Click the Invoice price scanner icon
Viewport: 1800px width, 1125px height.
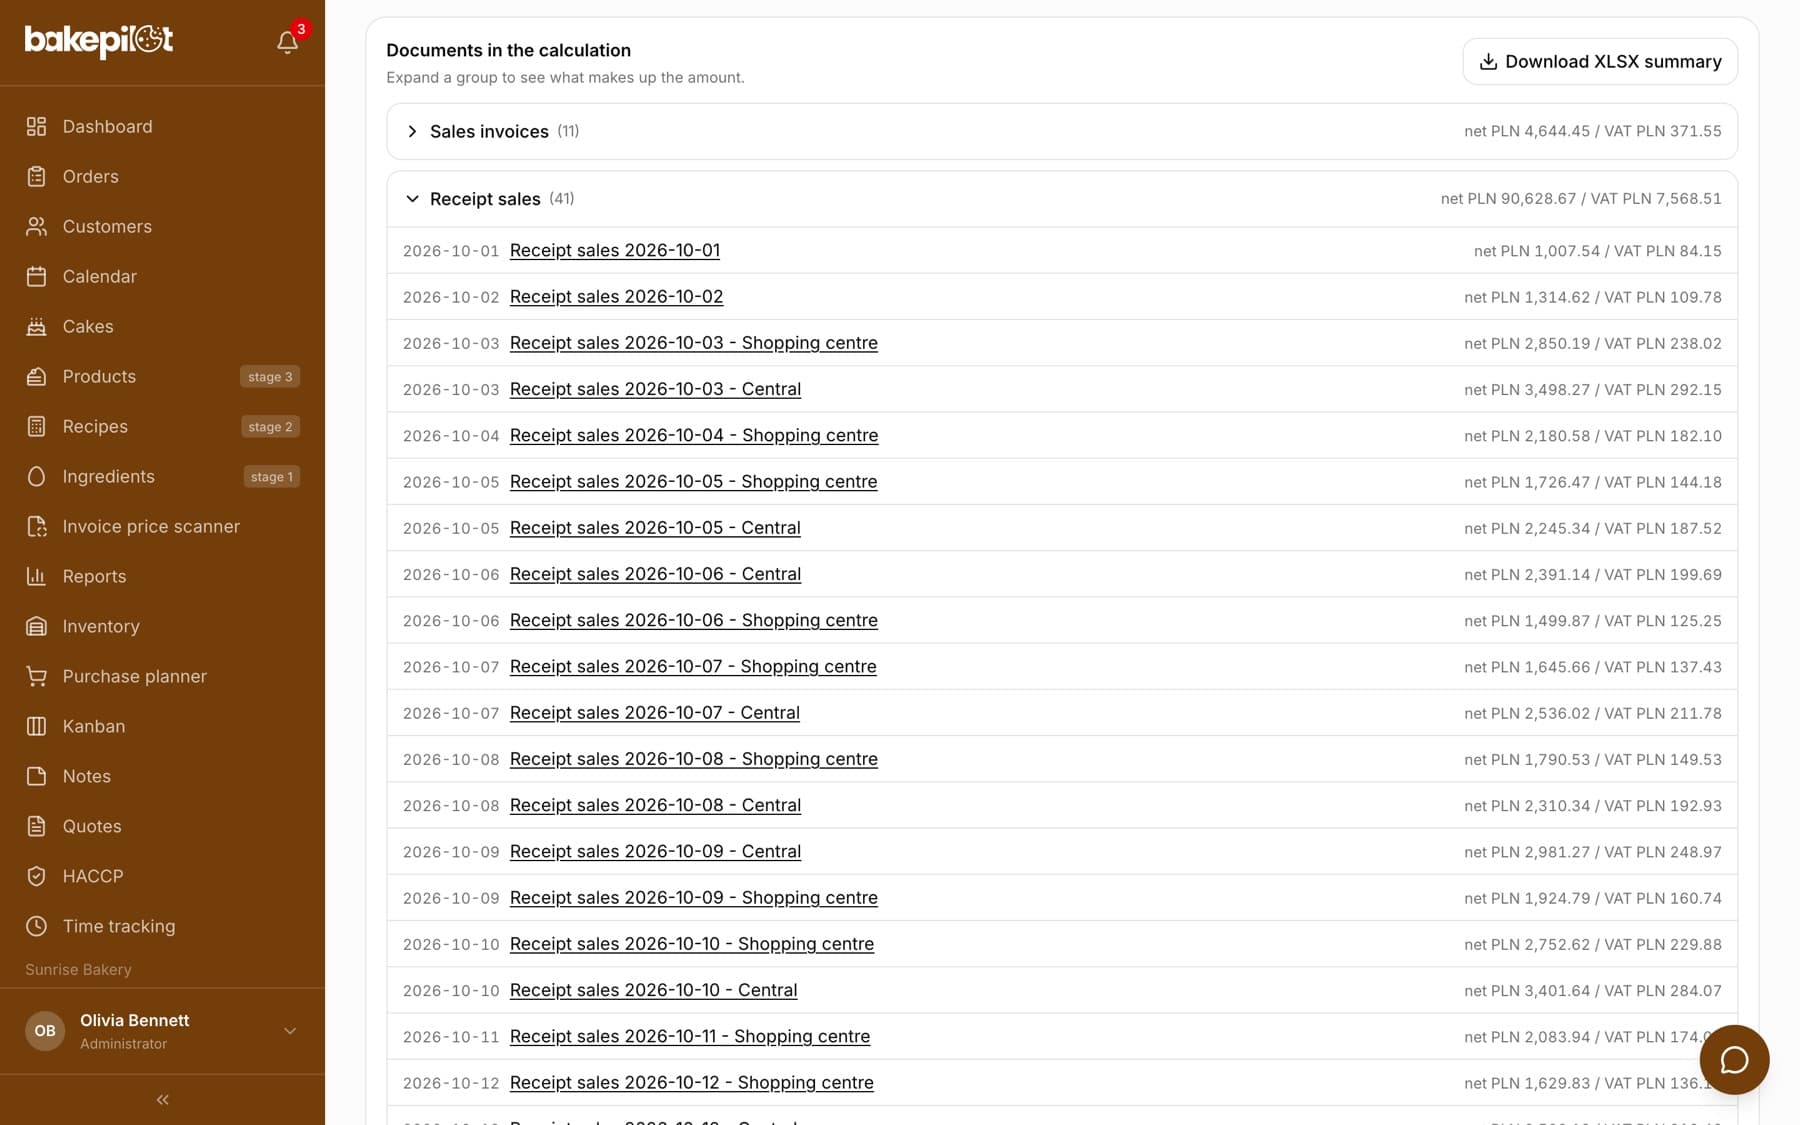click(36, 526)
